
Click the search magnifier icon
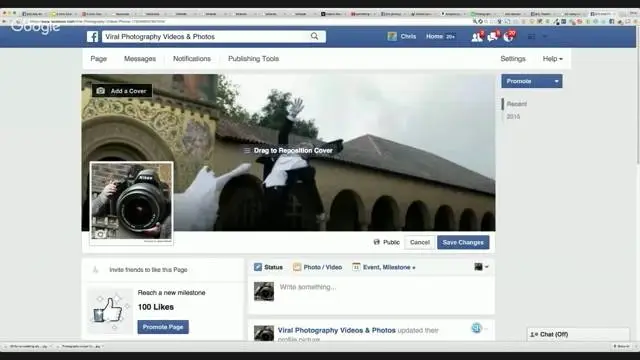(x=314, y=36)
